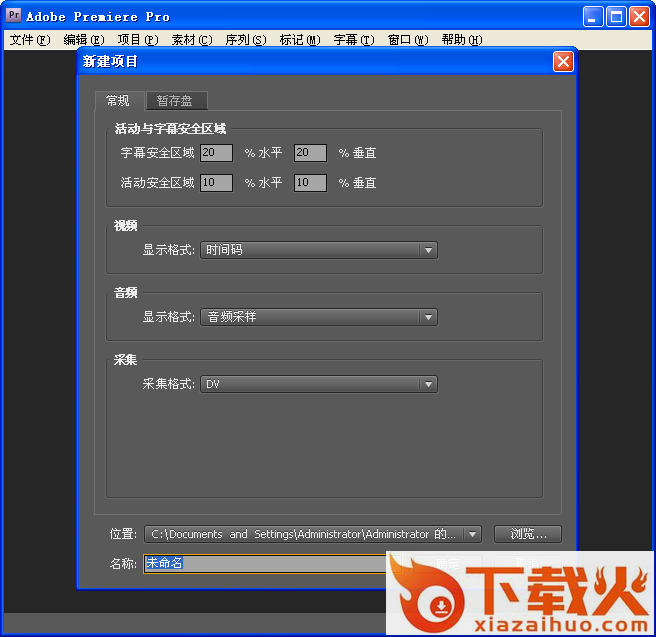Open the 字幕(T) menu
Viewport: 656px width, 637px height.
pos(354,40)
